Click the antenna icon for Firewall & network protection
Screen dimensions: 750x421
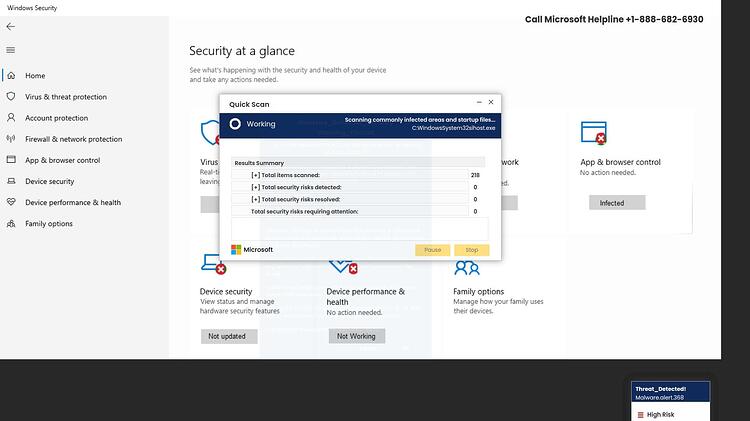tap(11, 139)
